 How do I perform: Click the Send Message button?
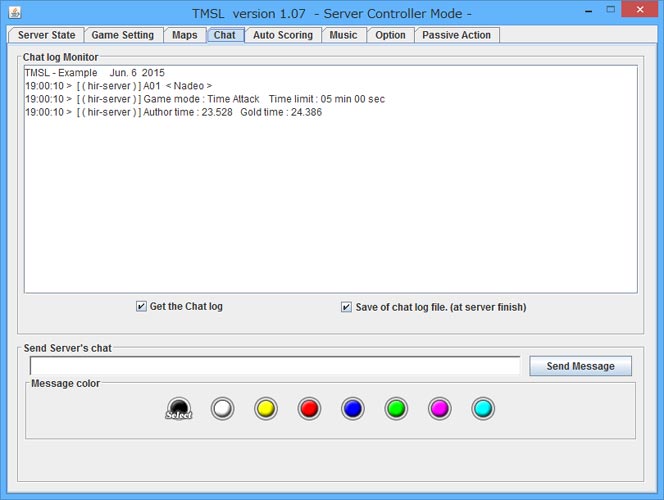point(580,366)
